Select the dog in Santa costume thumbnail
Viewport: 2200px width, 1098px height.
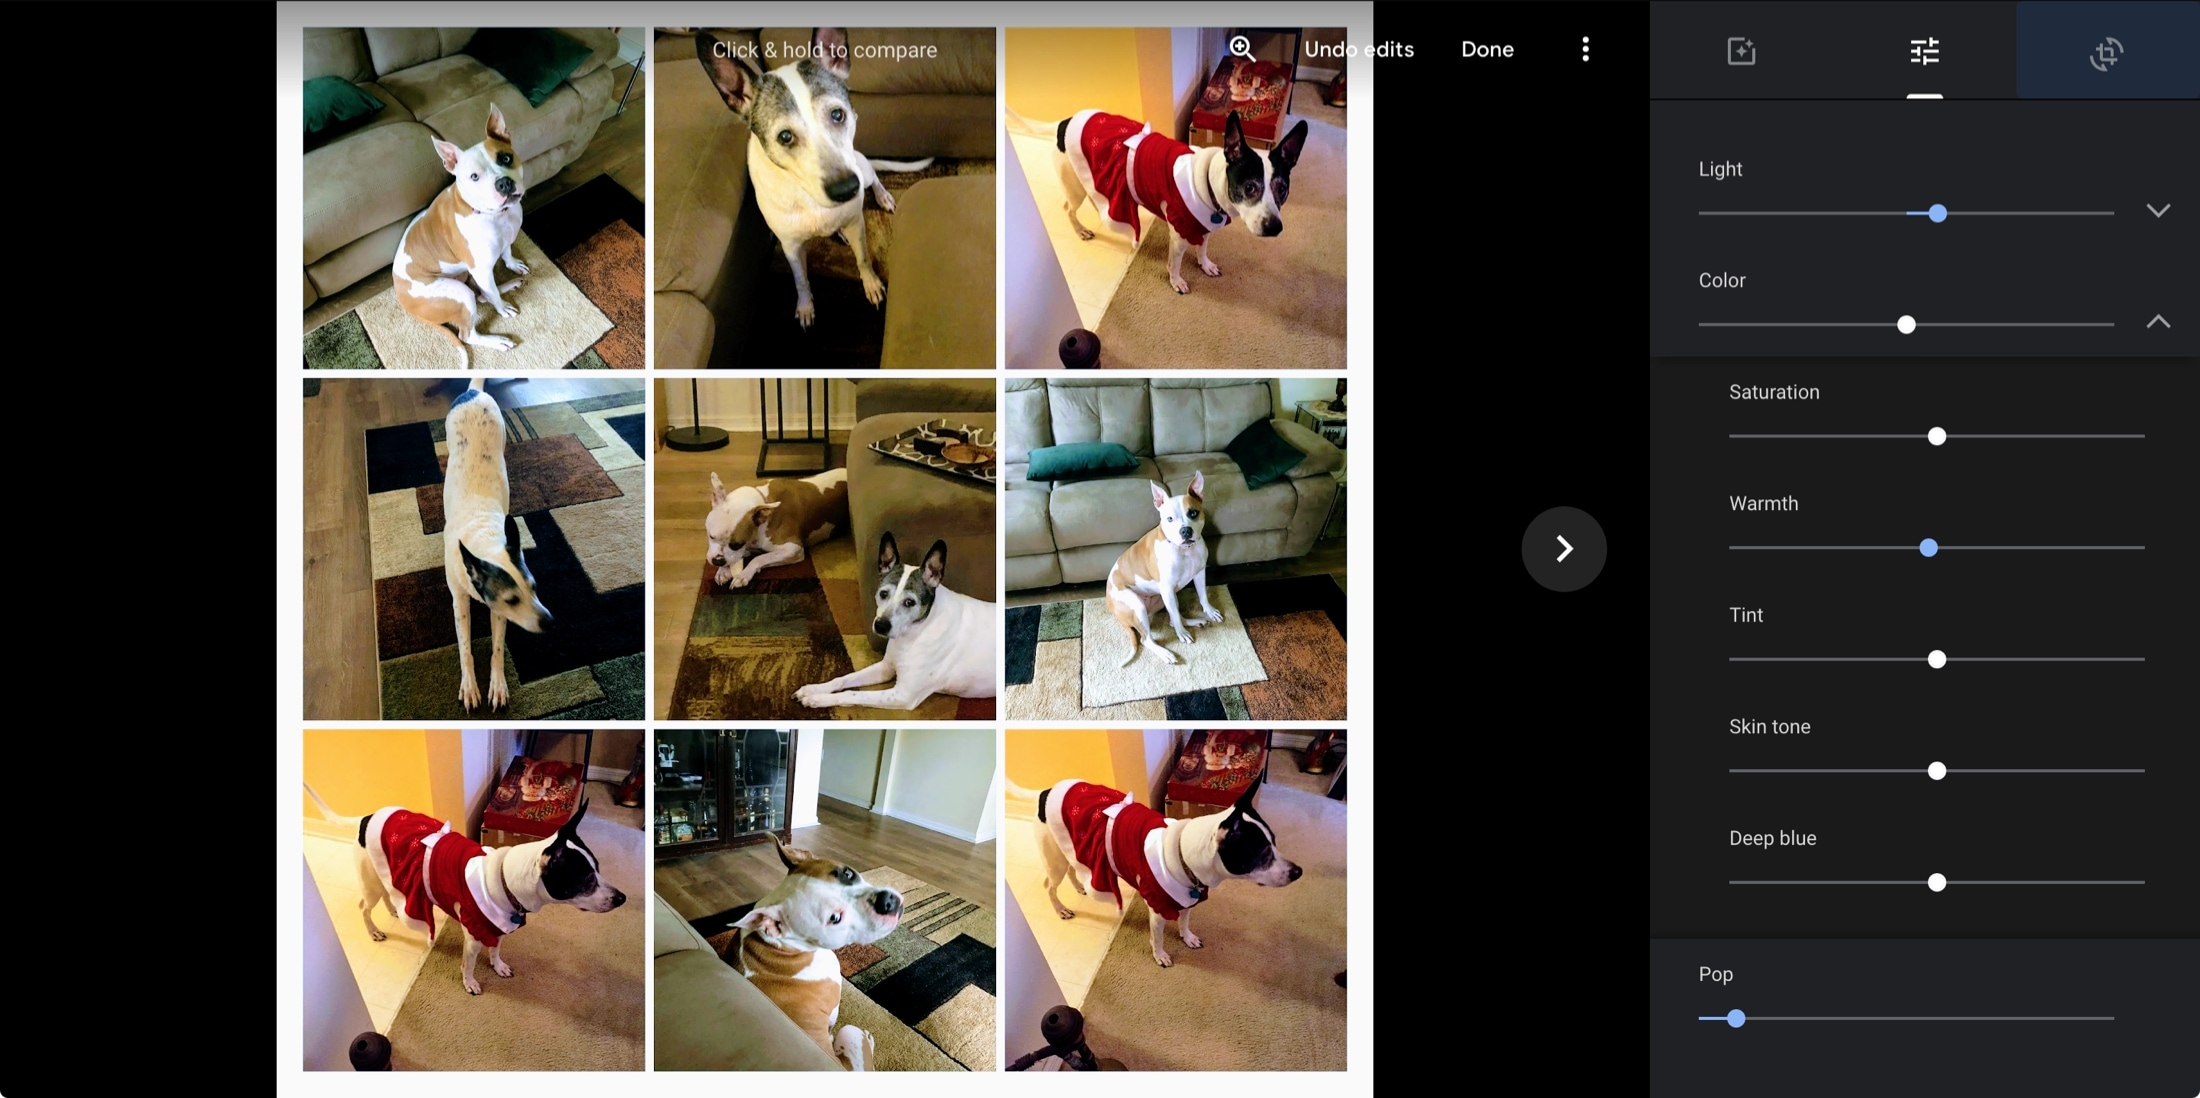click(1176, 196)
